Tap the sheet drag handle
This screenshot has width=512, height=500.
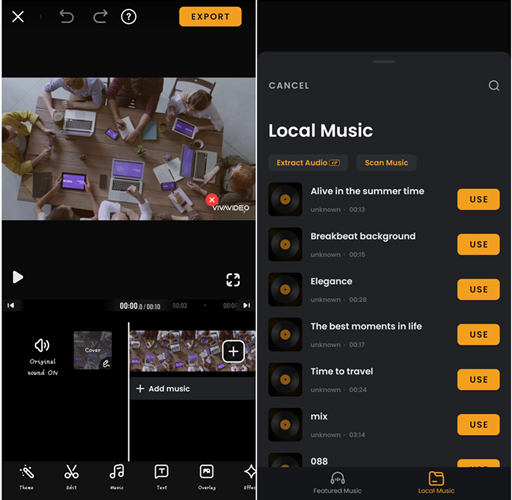click(384, 62)
